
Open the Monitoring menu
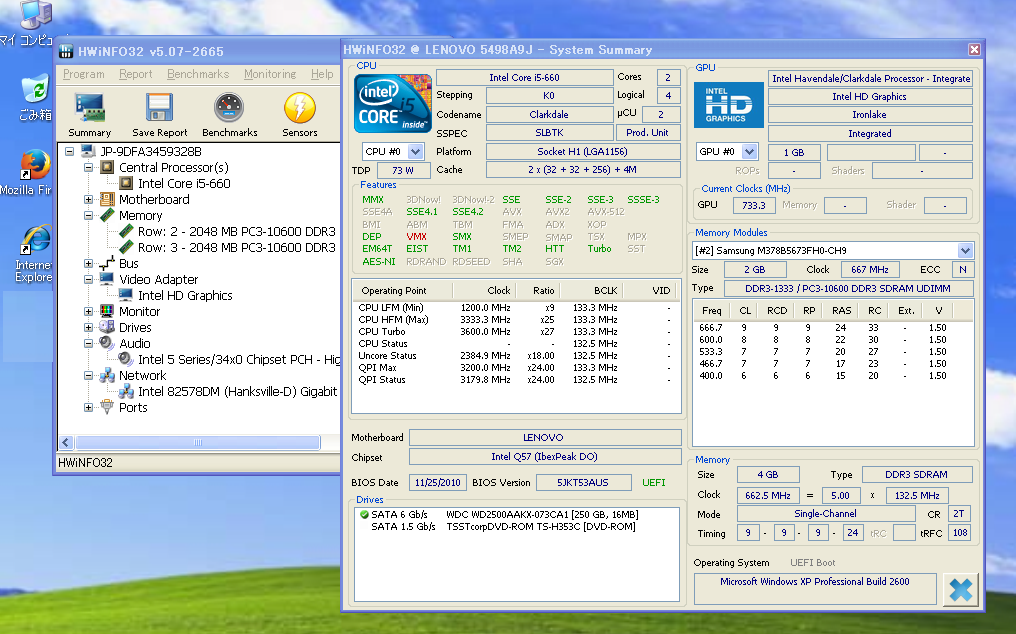pos(269,74)
